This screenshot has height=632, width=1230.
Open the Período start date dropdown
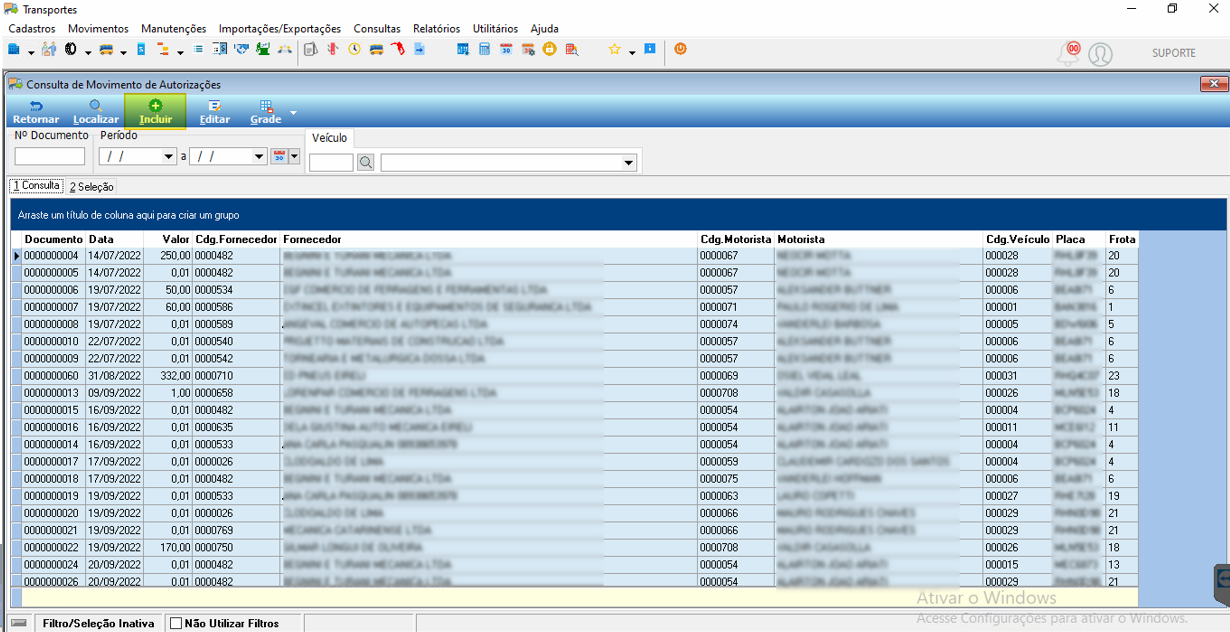click(x=168, y=156)
